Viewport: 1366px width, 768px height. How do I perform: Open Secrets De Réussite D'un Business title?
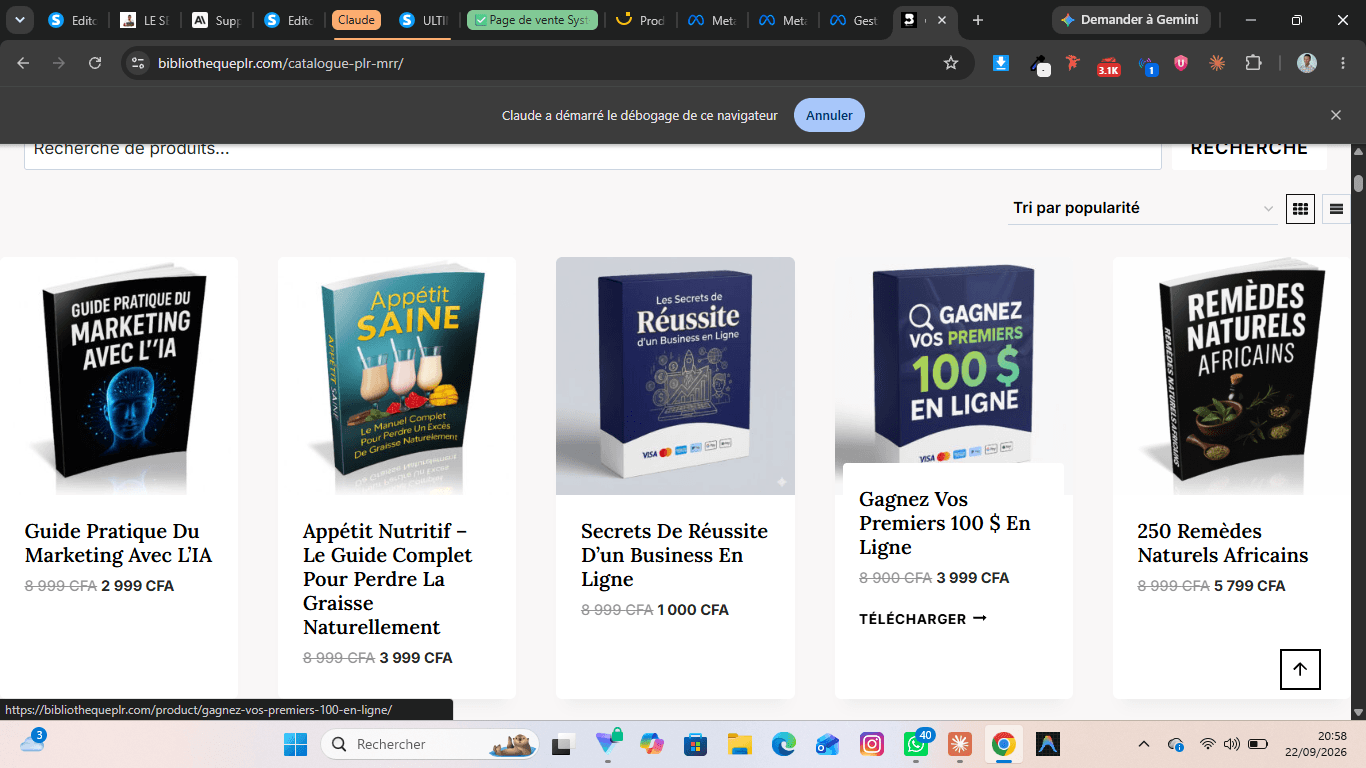pos(675,555)
